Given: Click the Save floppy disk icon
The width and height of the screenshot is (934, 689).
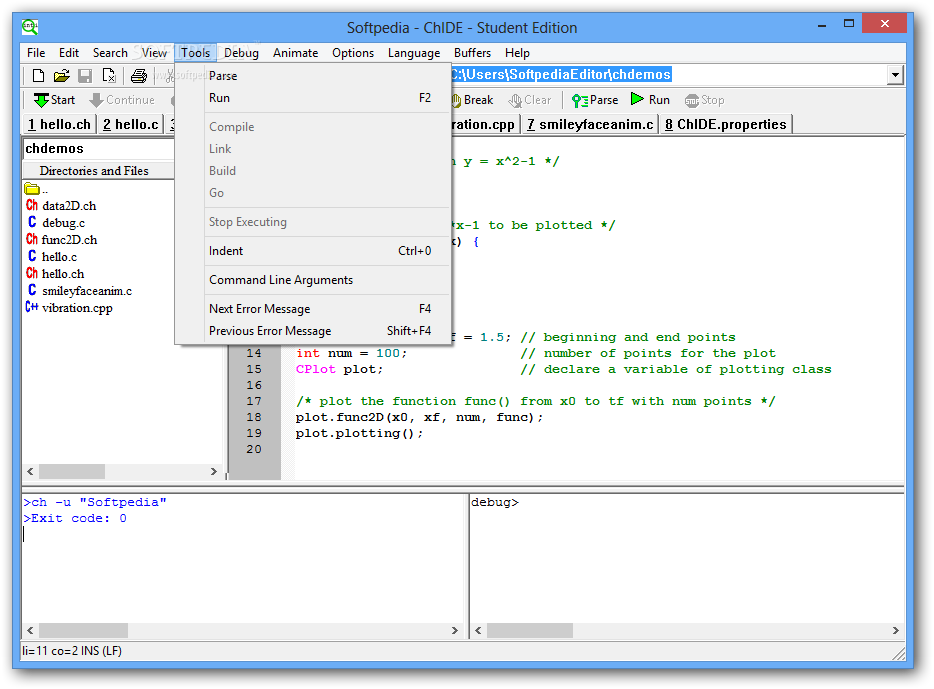Looking at the screenshot, I should [x=85, y=76].
